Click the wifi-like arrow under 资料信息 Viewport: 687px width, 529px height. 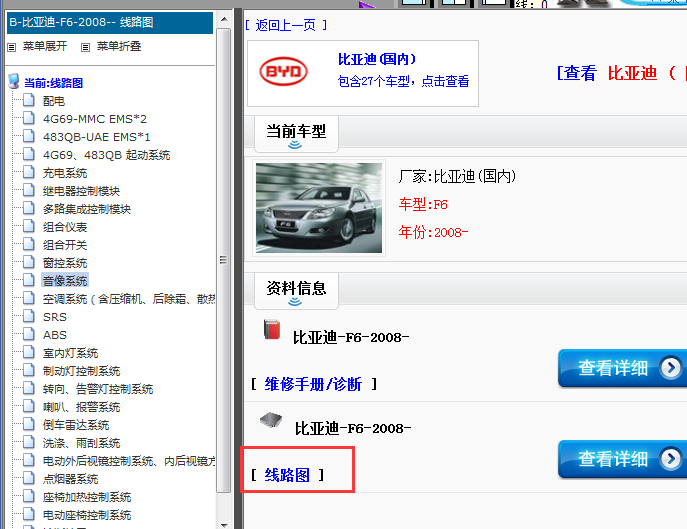[295, 302]
